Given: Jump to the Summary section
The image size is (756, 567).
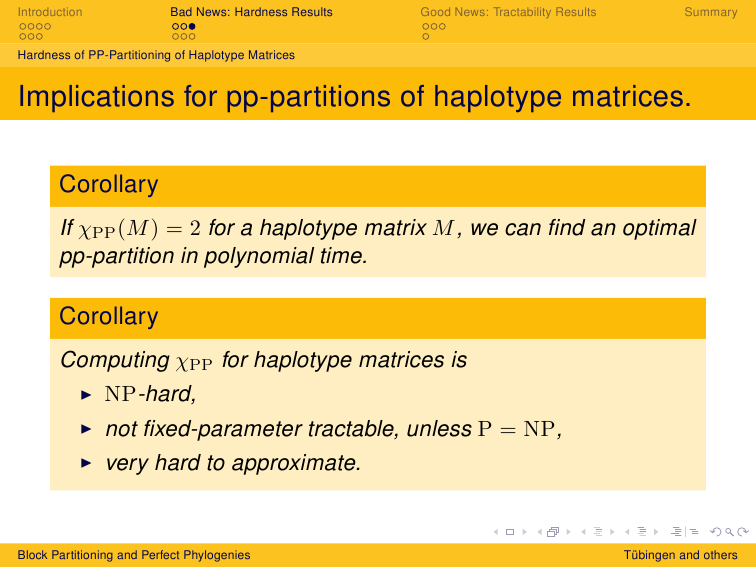Looking at the screenshot, I should 710,12.
